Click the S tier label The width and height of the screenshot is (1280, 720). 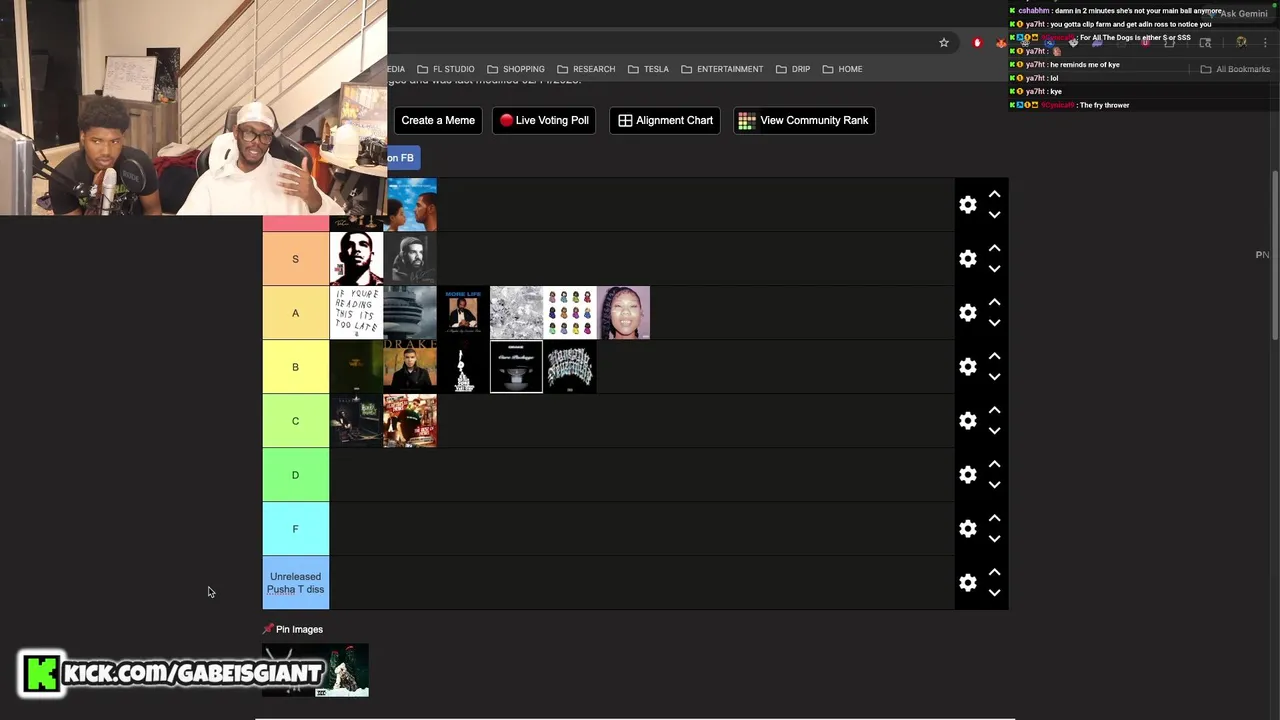pyautogui.click(x=295, y=259)
